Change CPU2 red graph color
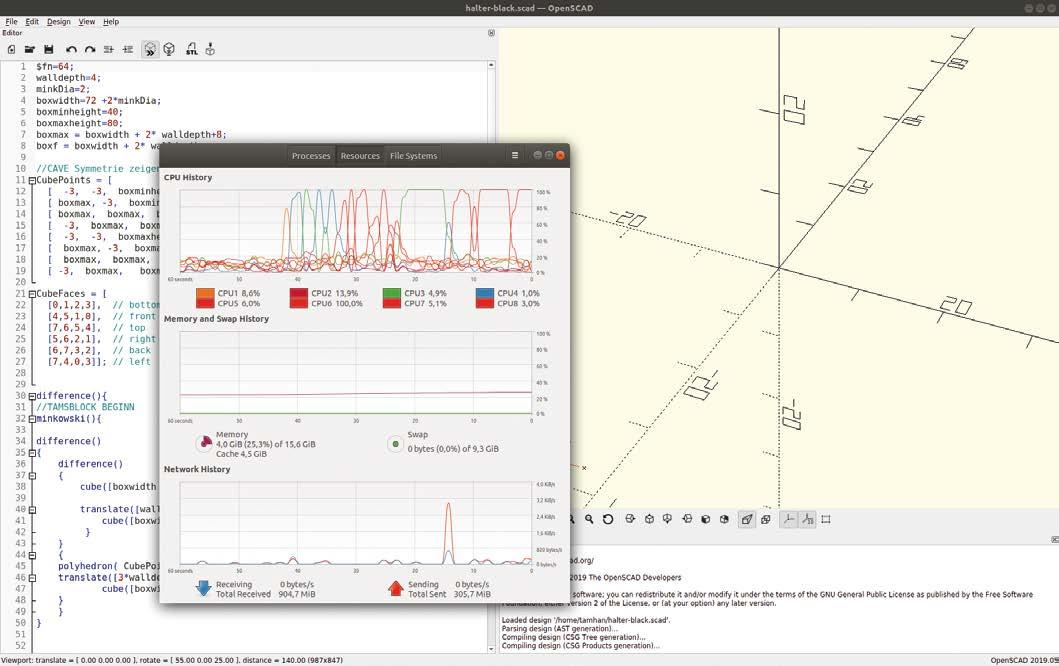The width and height of the screenshot is (1059, 666). click(x=299, y=293)
